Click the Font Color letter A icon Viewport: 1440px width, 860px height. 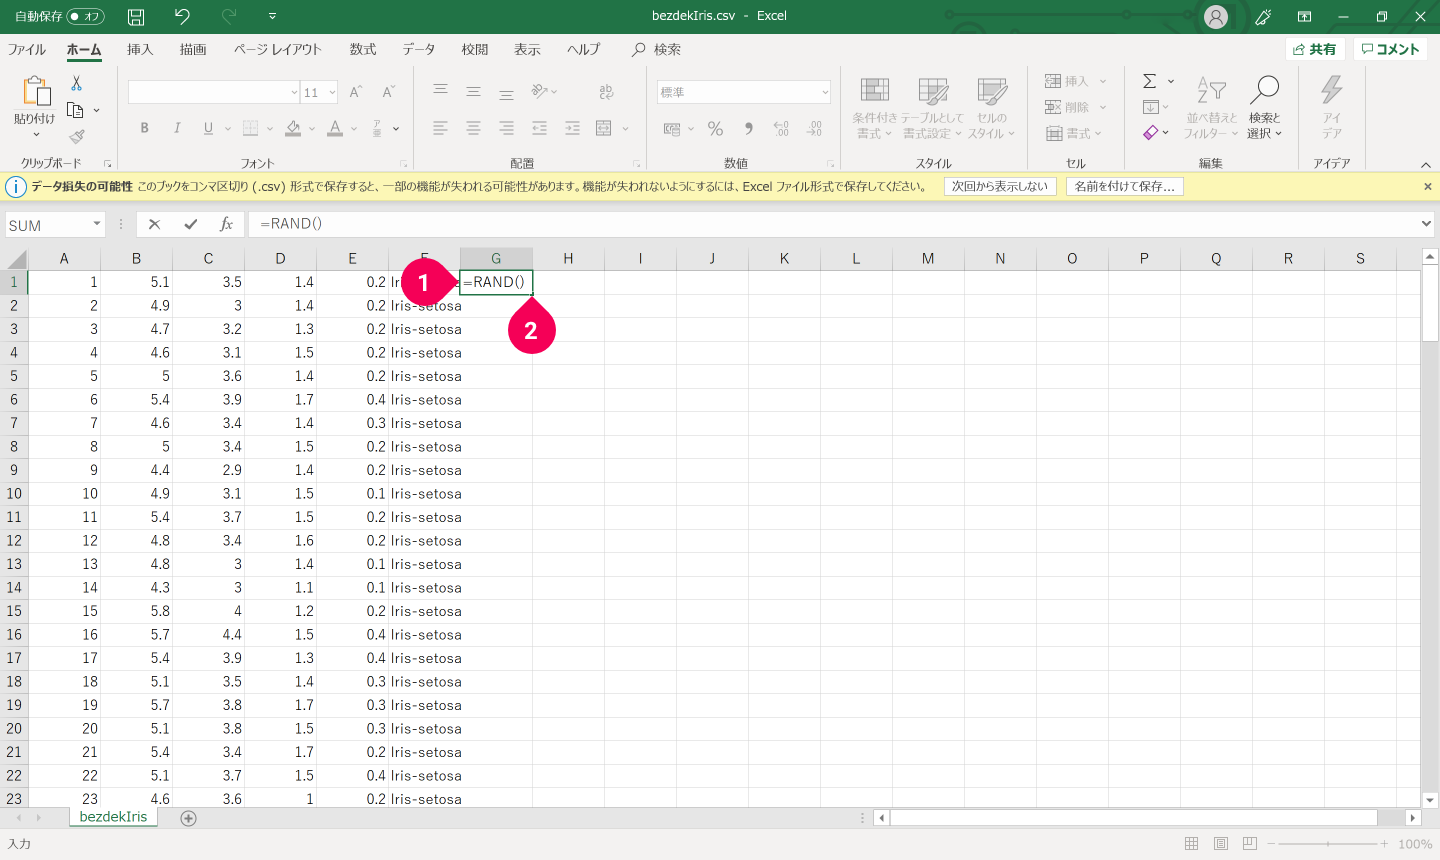coord(335,128)
